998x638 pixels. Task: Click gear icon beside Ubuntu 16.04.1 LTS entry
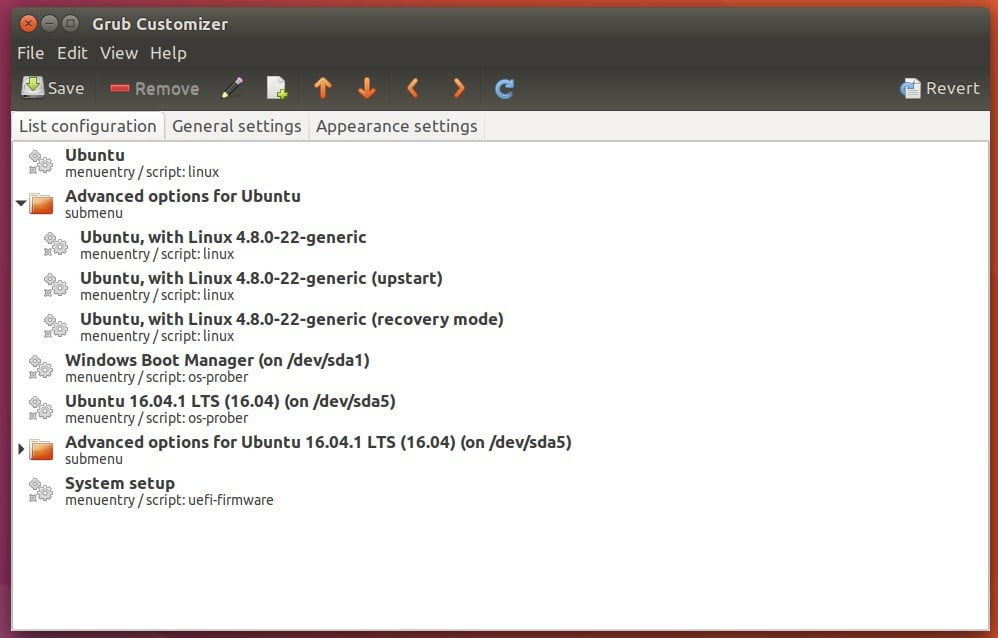tap(41, 408)
